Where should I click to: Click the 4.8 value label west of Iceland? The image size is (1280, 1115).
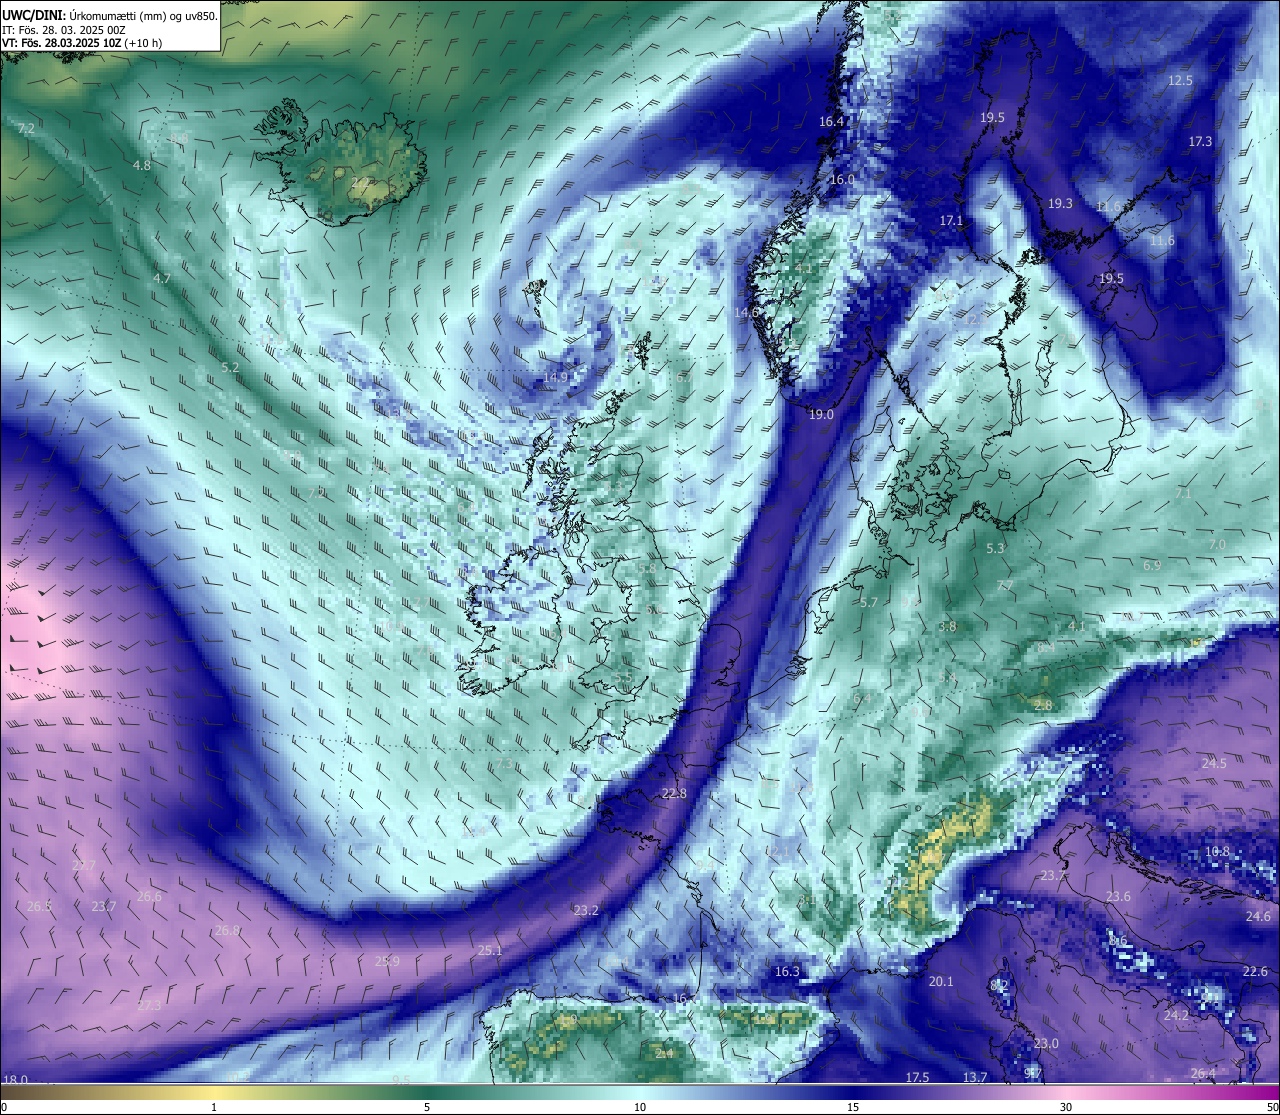(x=142, y=166)
